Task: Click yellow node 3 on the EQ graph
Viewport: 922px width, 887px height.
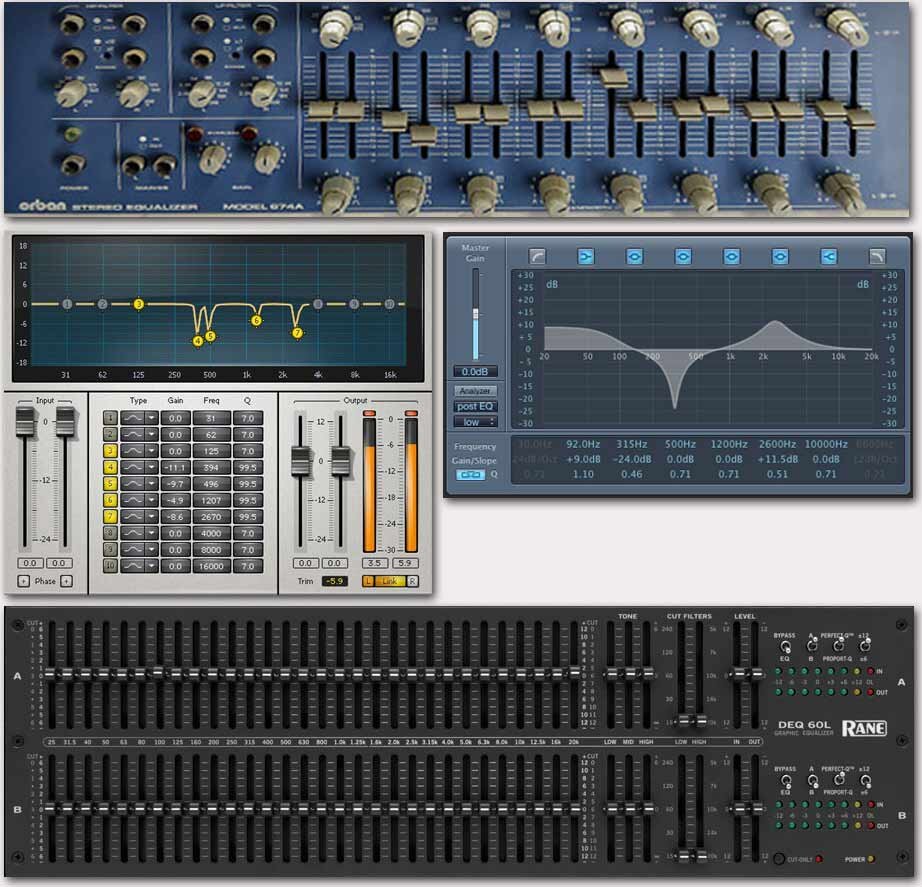Action: 139,304
